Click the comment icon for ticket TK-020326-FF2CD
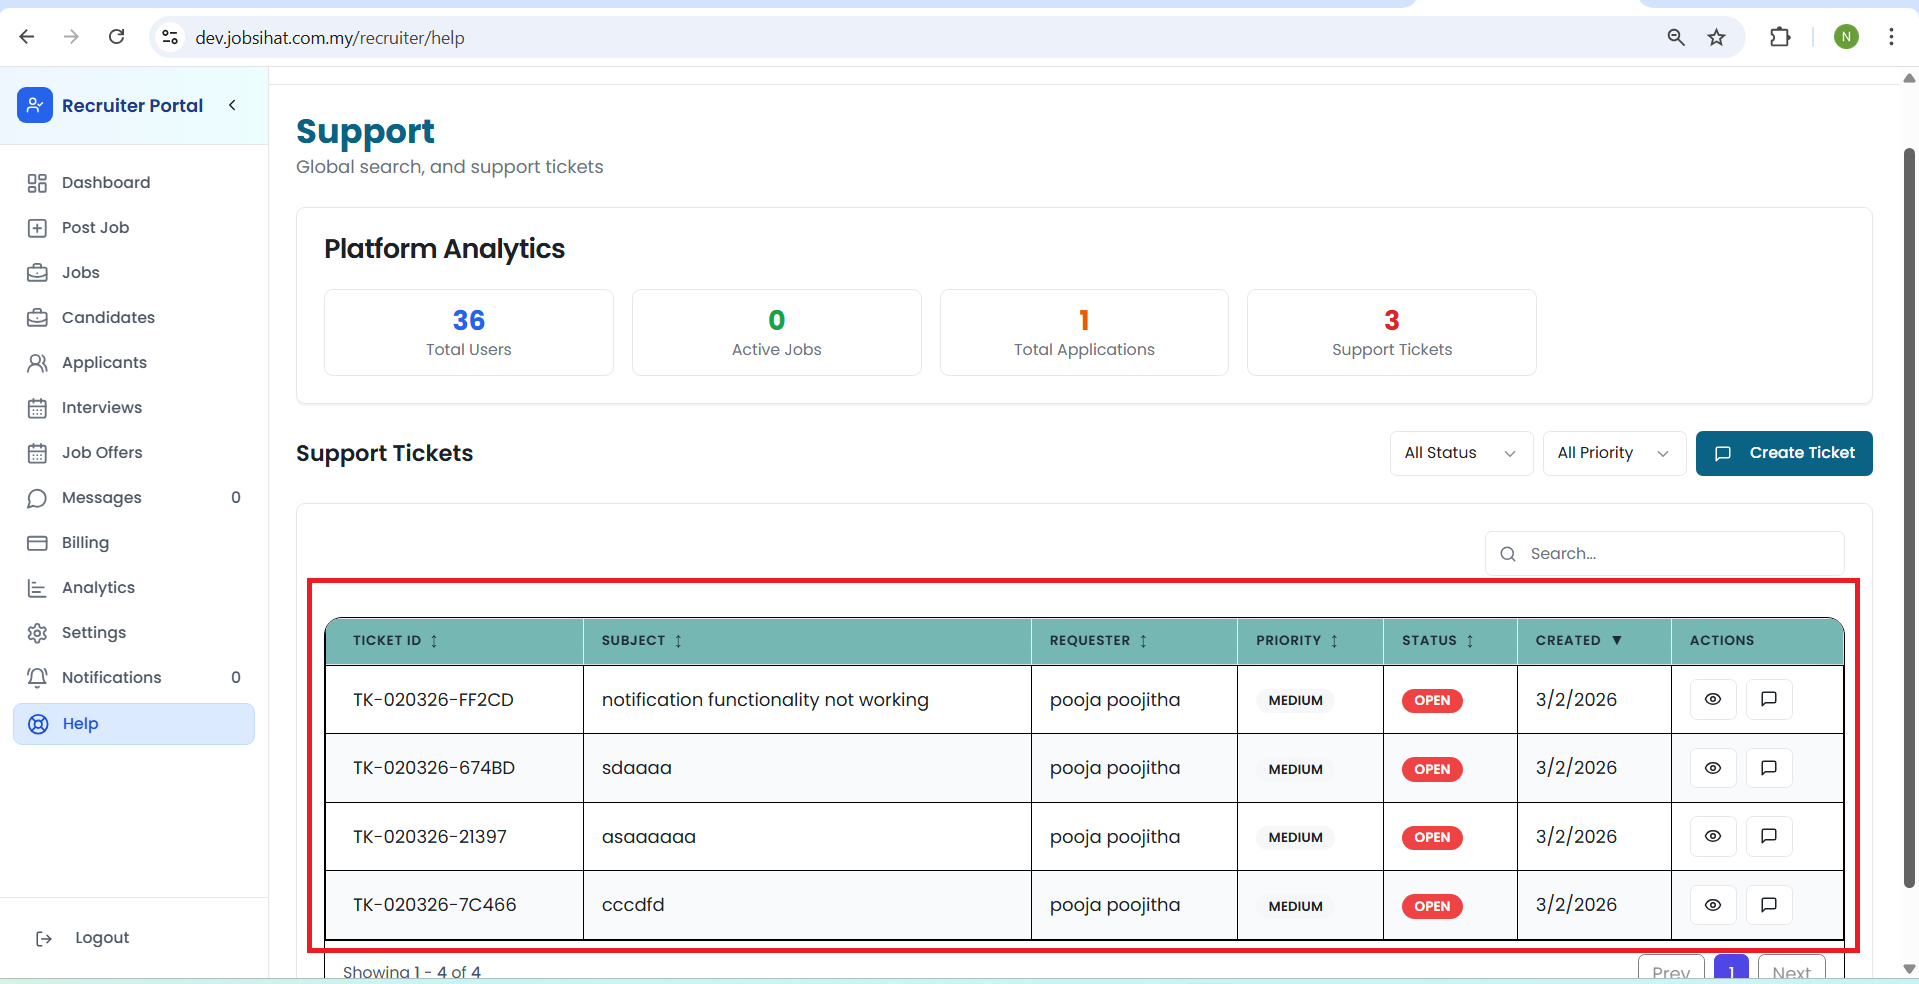 point(1768,699)
